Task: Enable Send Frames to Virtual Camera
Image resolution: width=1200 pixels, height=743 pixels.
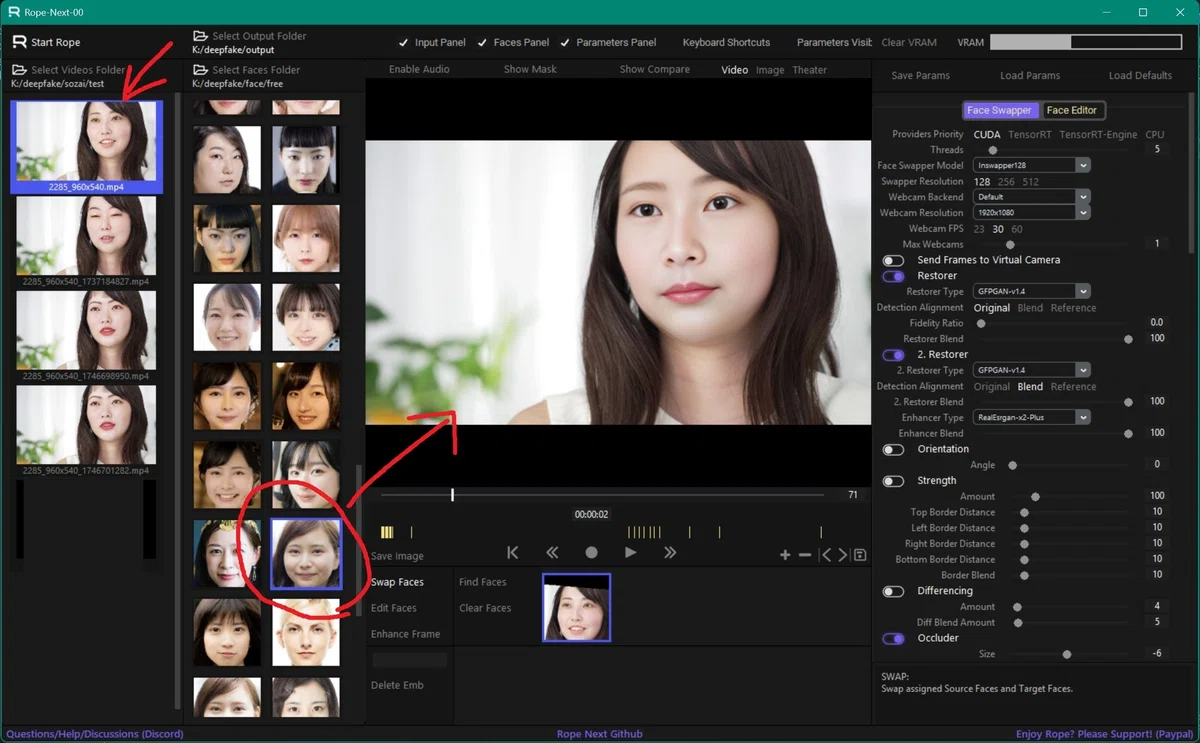Action: click(x=893, y=260)
